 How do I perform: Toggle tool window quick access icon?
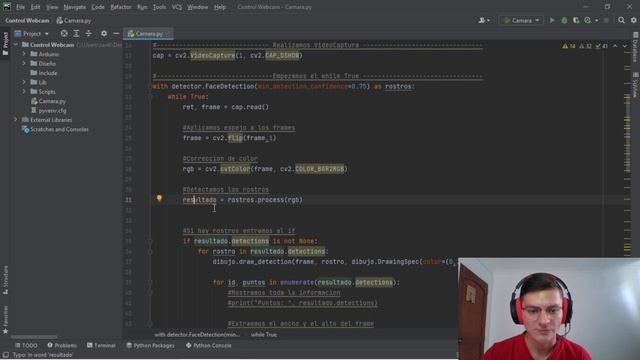(5, 355)
